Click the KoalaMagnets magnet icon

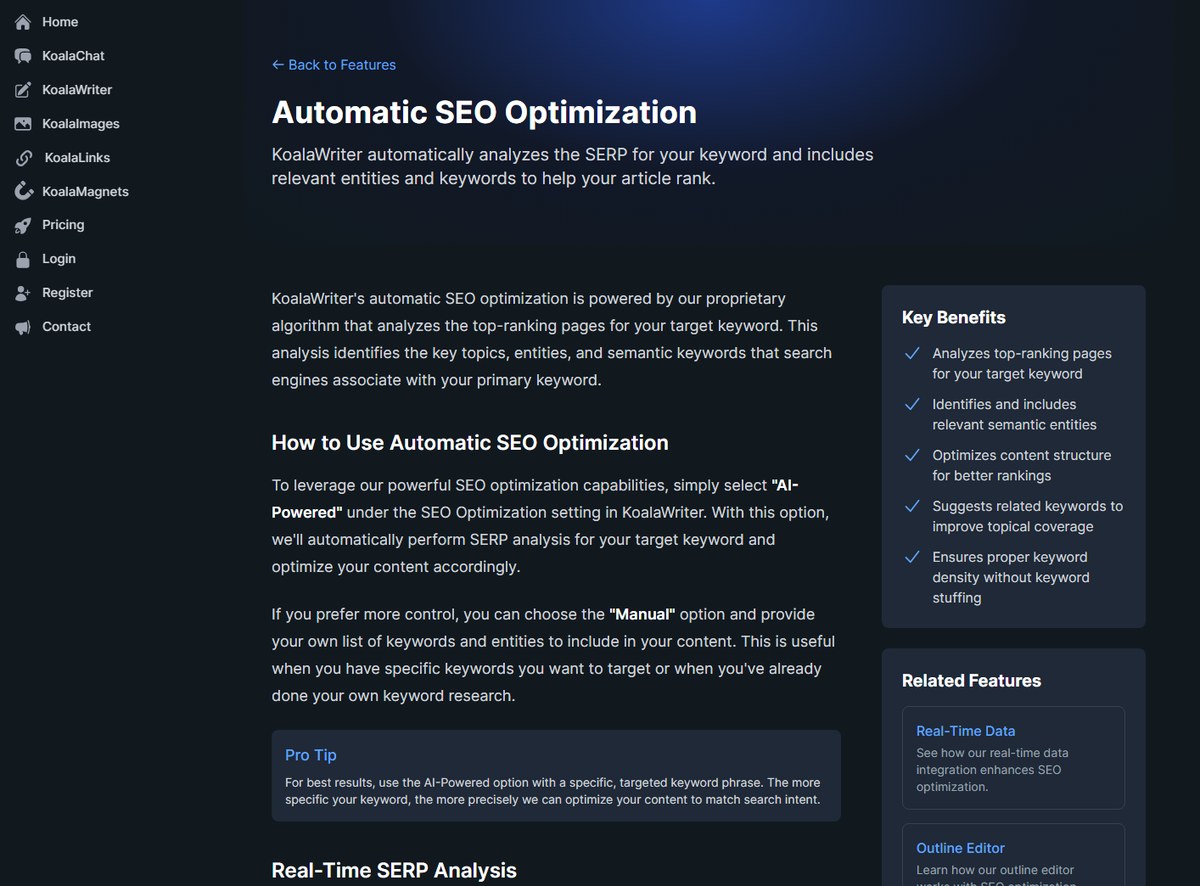point(23,191)
